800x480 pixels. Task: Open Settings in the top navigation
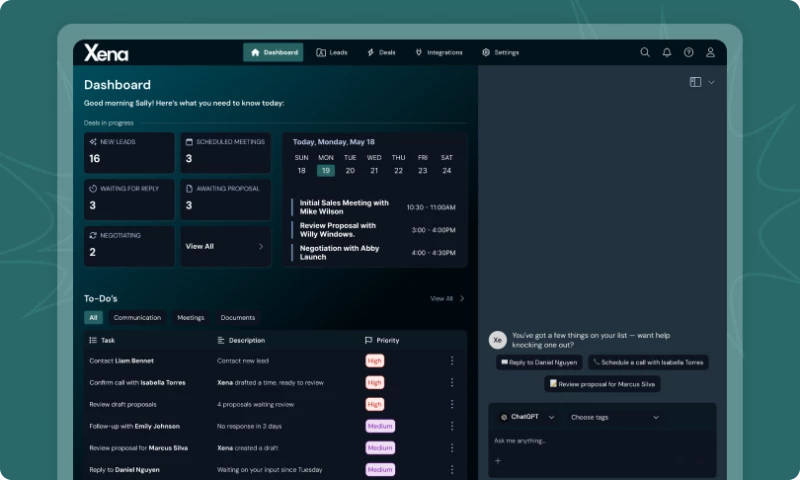(501, 52)
